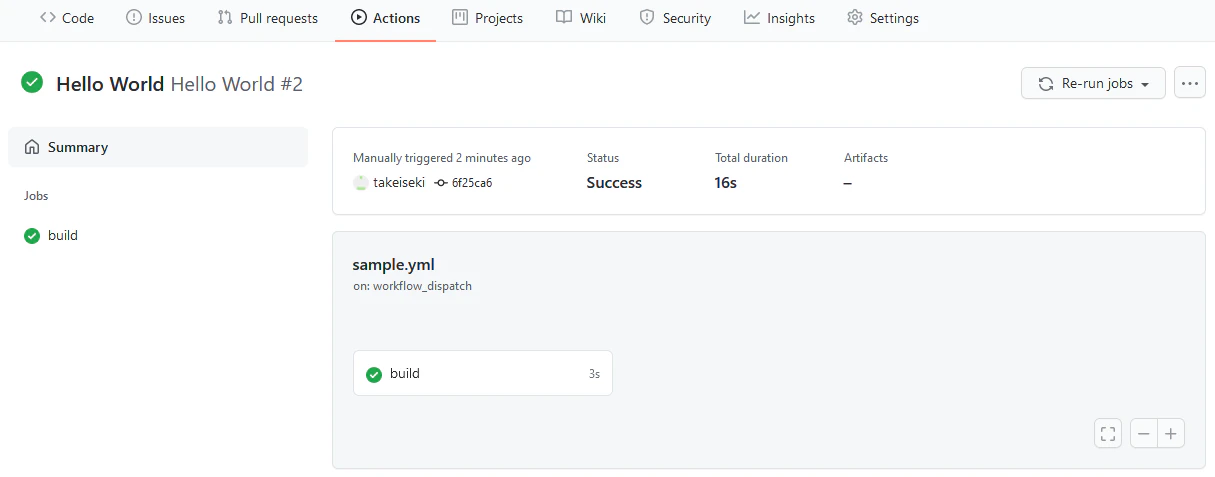Viewport: 1215px width, 477px height.
Task: Click the Manually triggered 2 minutes ago text
Action: [x=442, y=158]
